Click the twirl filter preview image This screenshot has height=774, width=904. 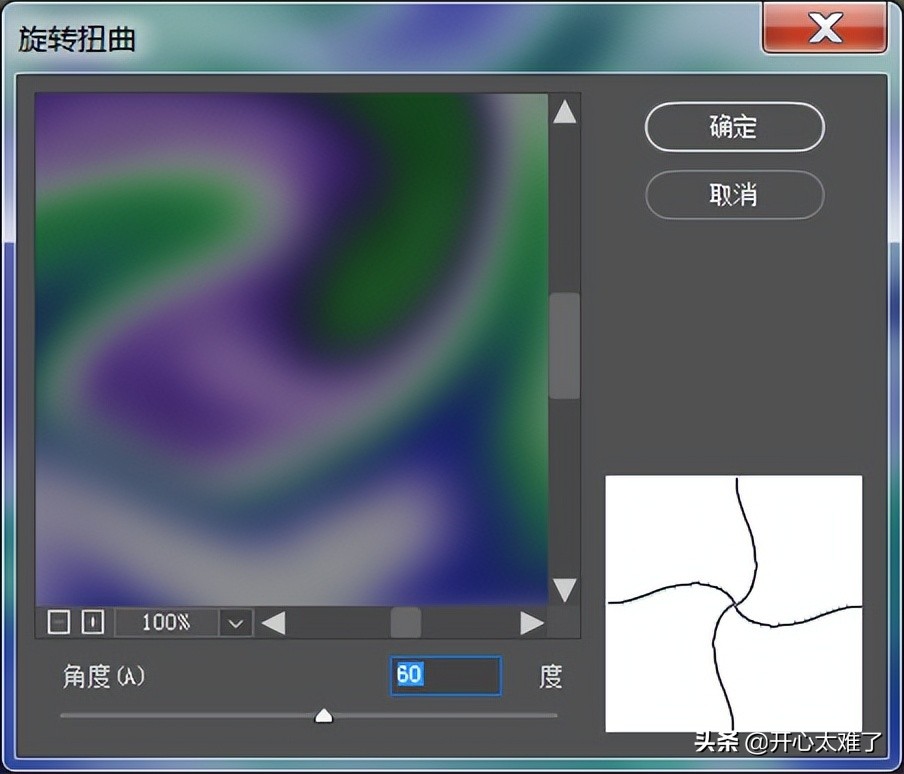tap(292, 349)
